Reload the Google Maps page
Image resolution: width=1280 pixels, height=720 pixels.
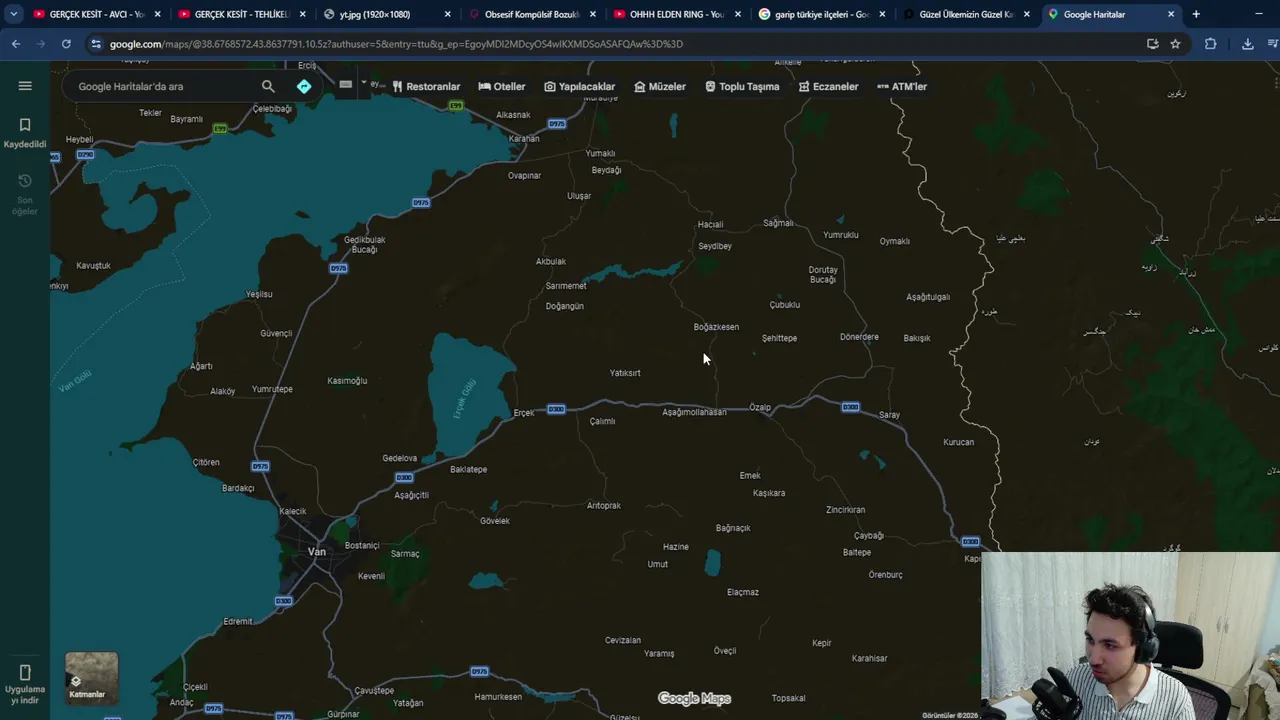pyautogui.click(x=66, y=44)
